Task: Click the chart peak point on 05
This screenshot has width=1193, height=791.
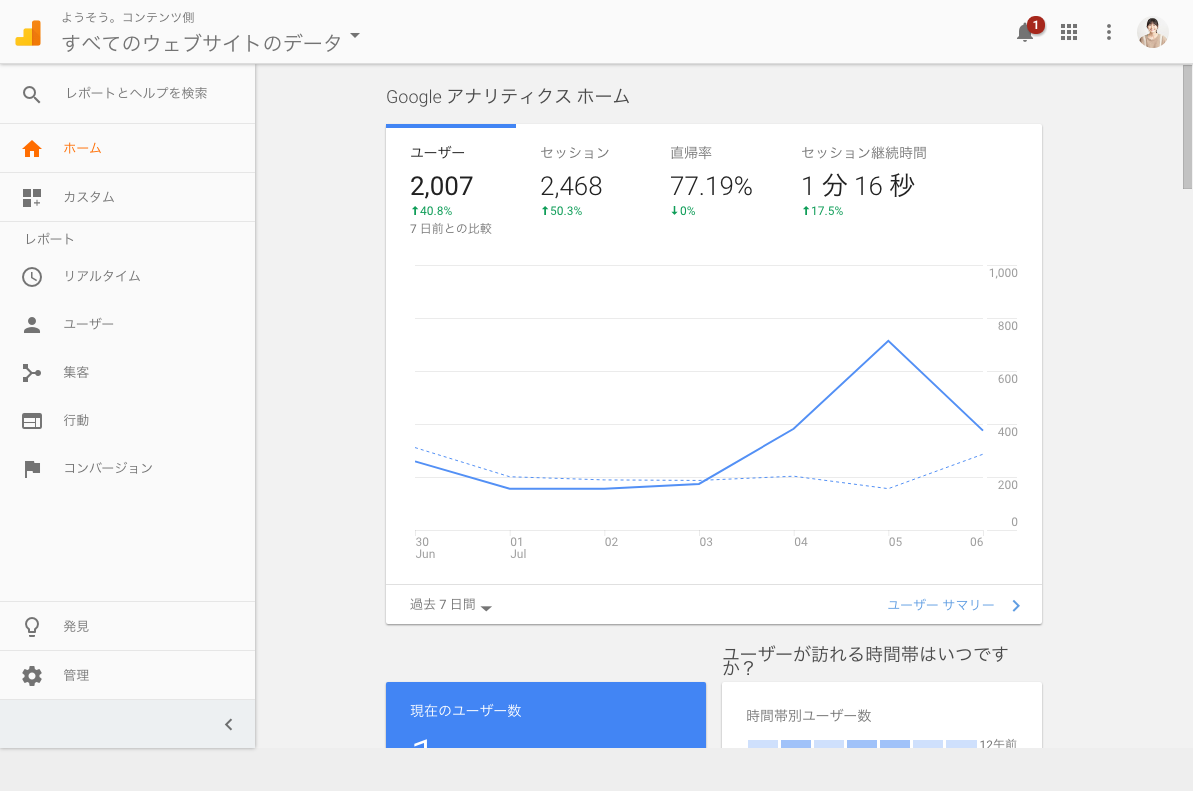Action: click(888, 341)
